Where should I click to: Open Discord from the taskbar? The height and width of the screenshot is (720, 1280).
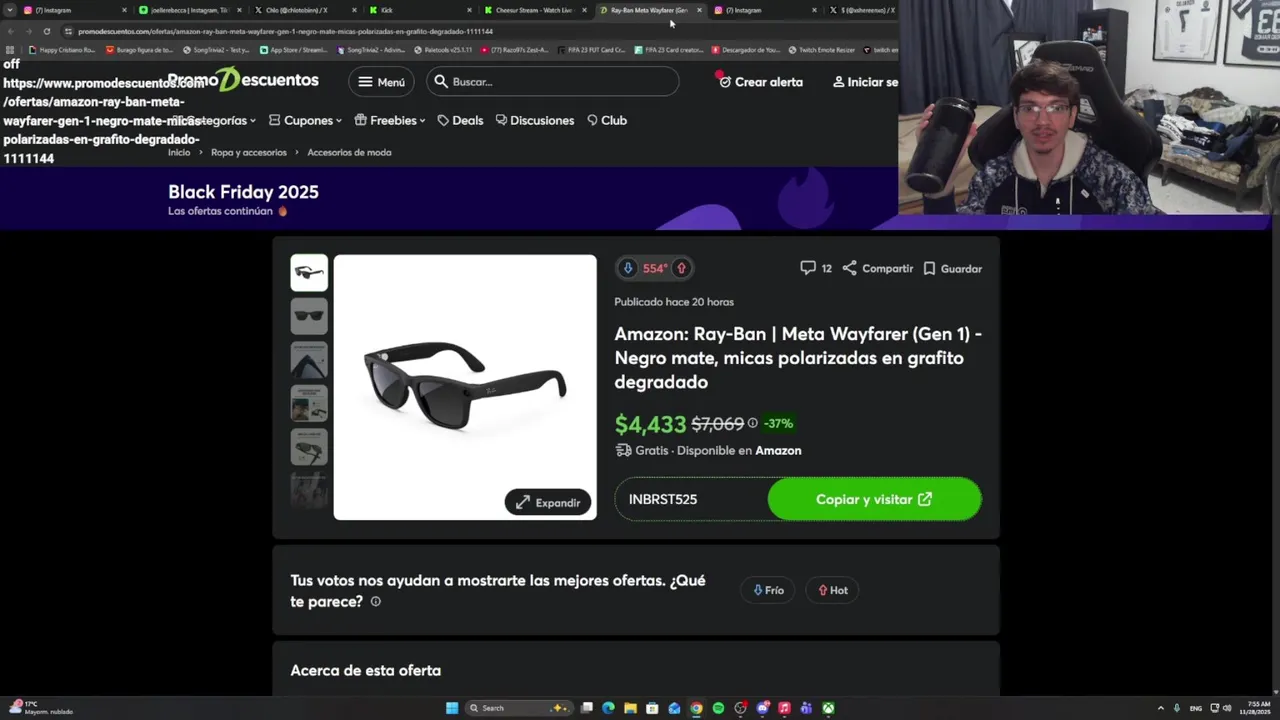tap(762, 708)
